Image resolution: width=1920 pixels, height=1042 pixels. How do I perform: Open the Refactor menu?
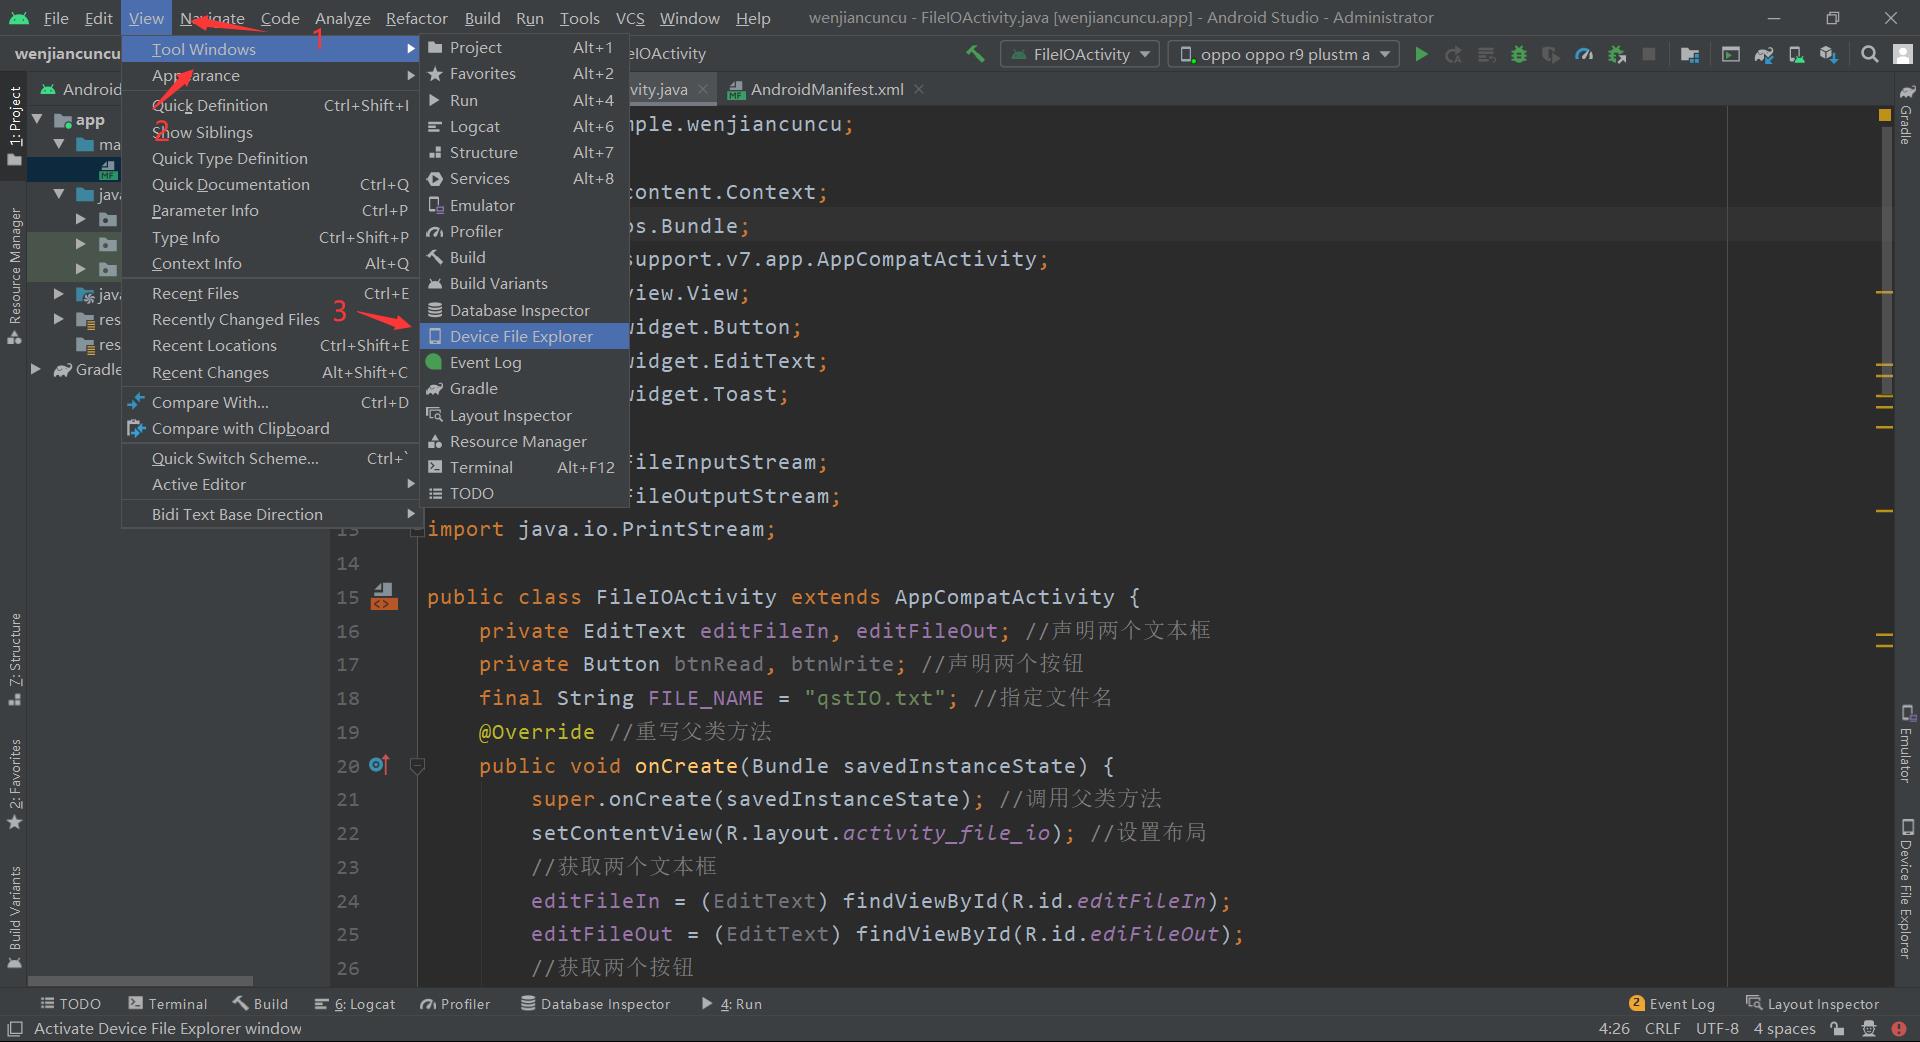(417, 18)
